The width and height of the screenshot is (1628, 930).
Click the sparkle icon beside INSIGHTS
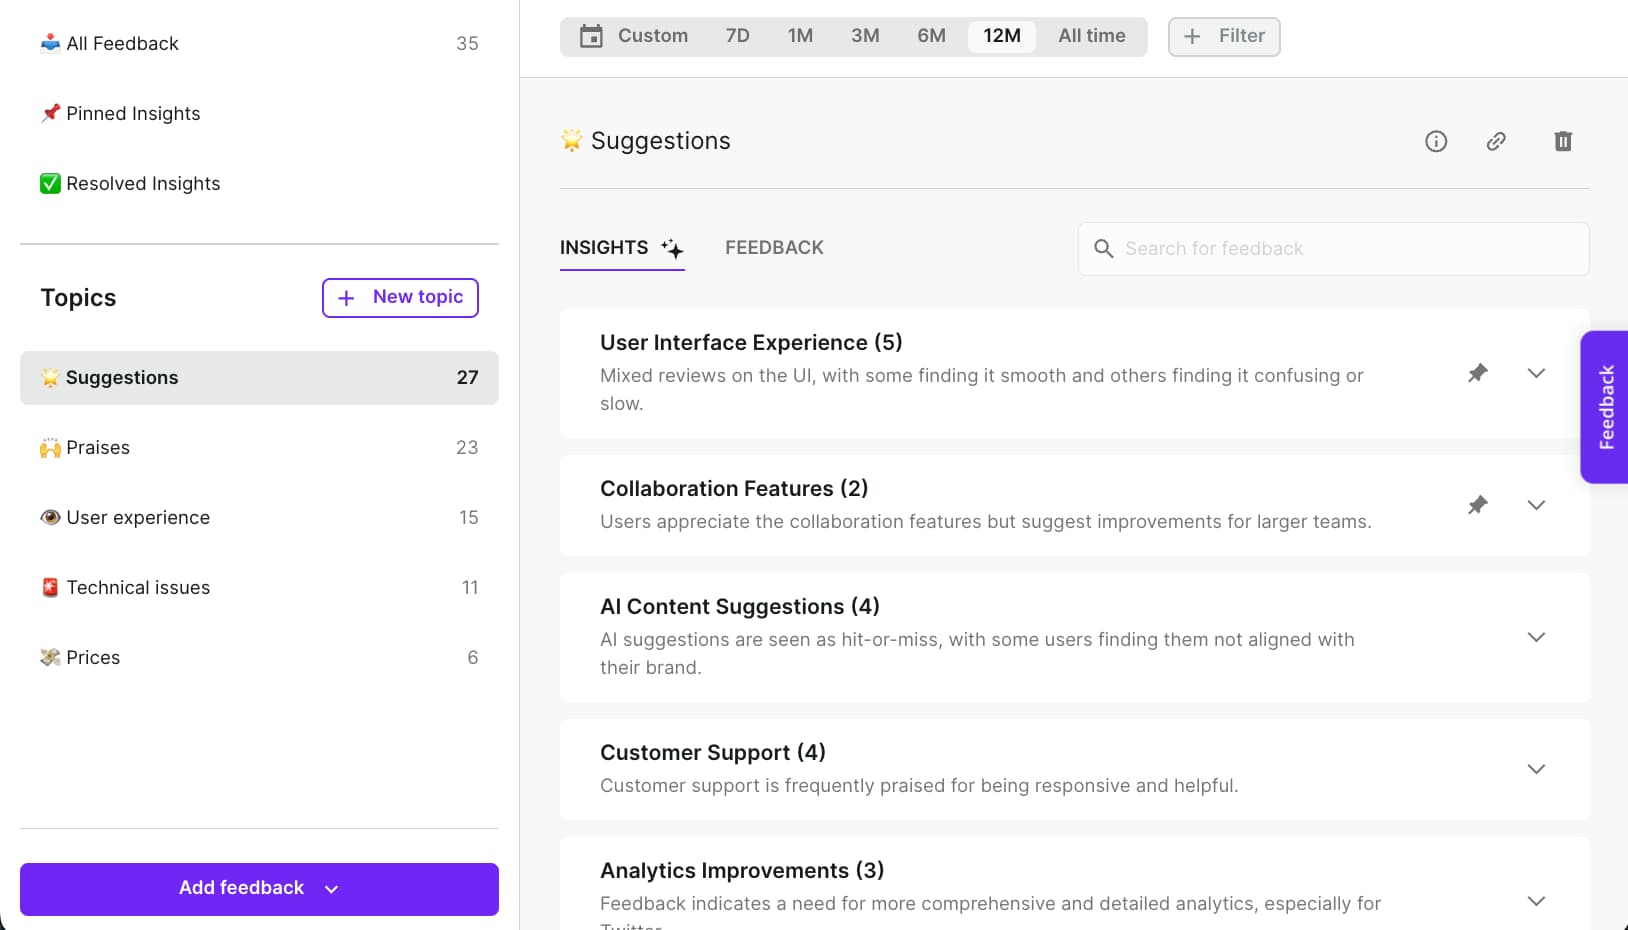[x=672, y=248]
